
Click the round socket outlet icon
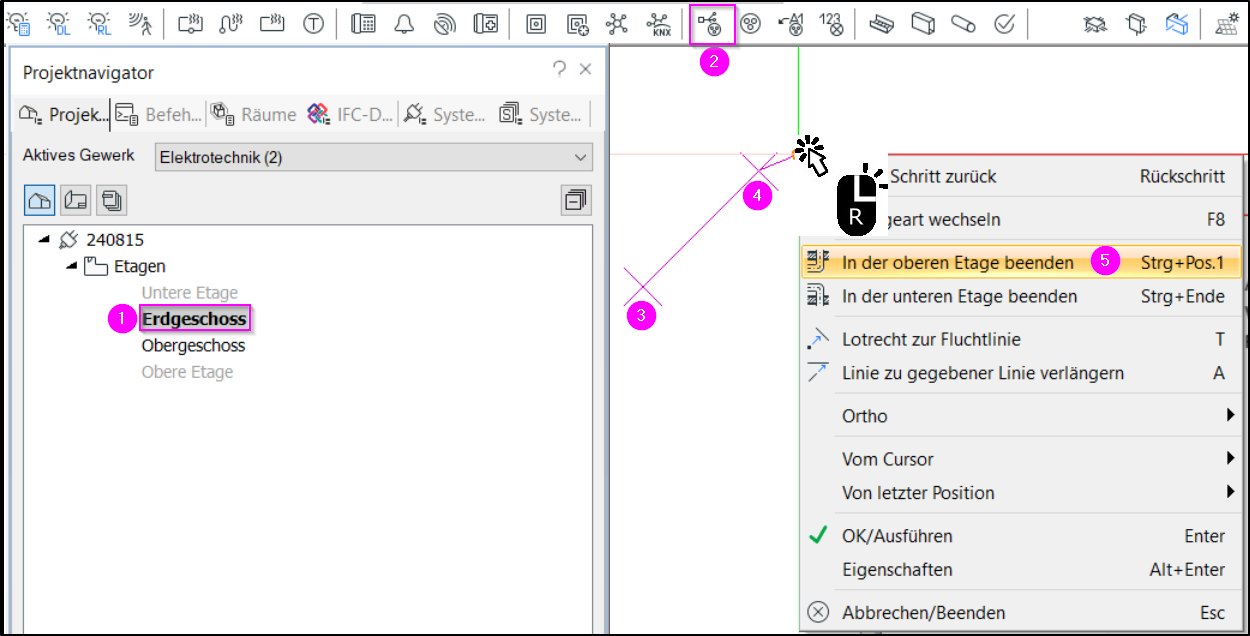[x=750, y=24]
